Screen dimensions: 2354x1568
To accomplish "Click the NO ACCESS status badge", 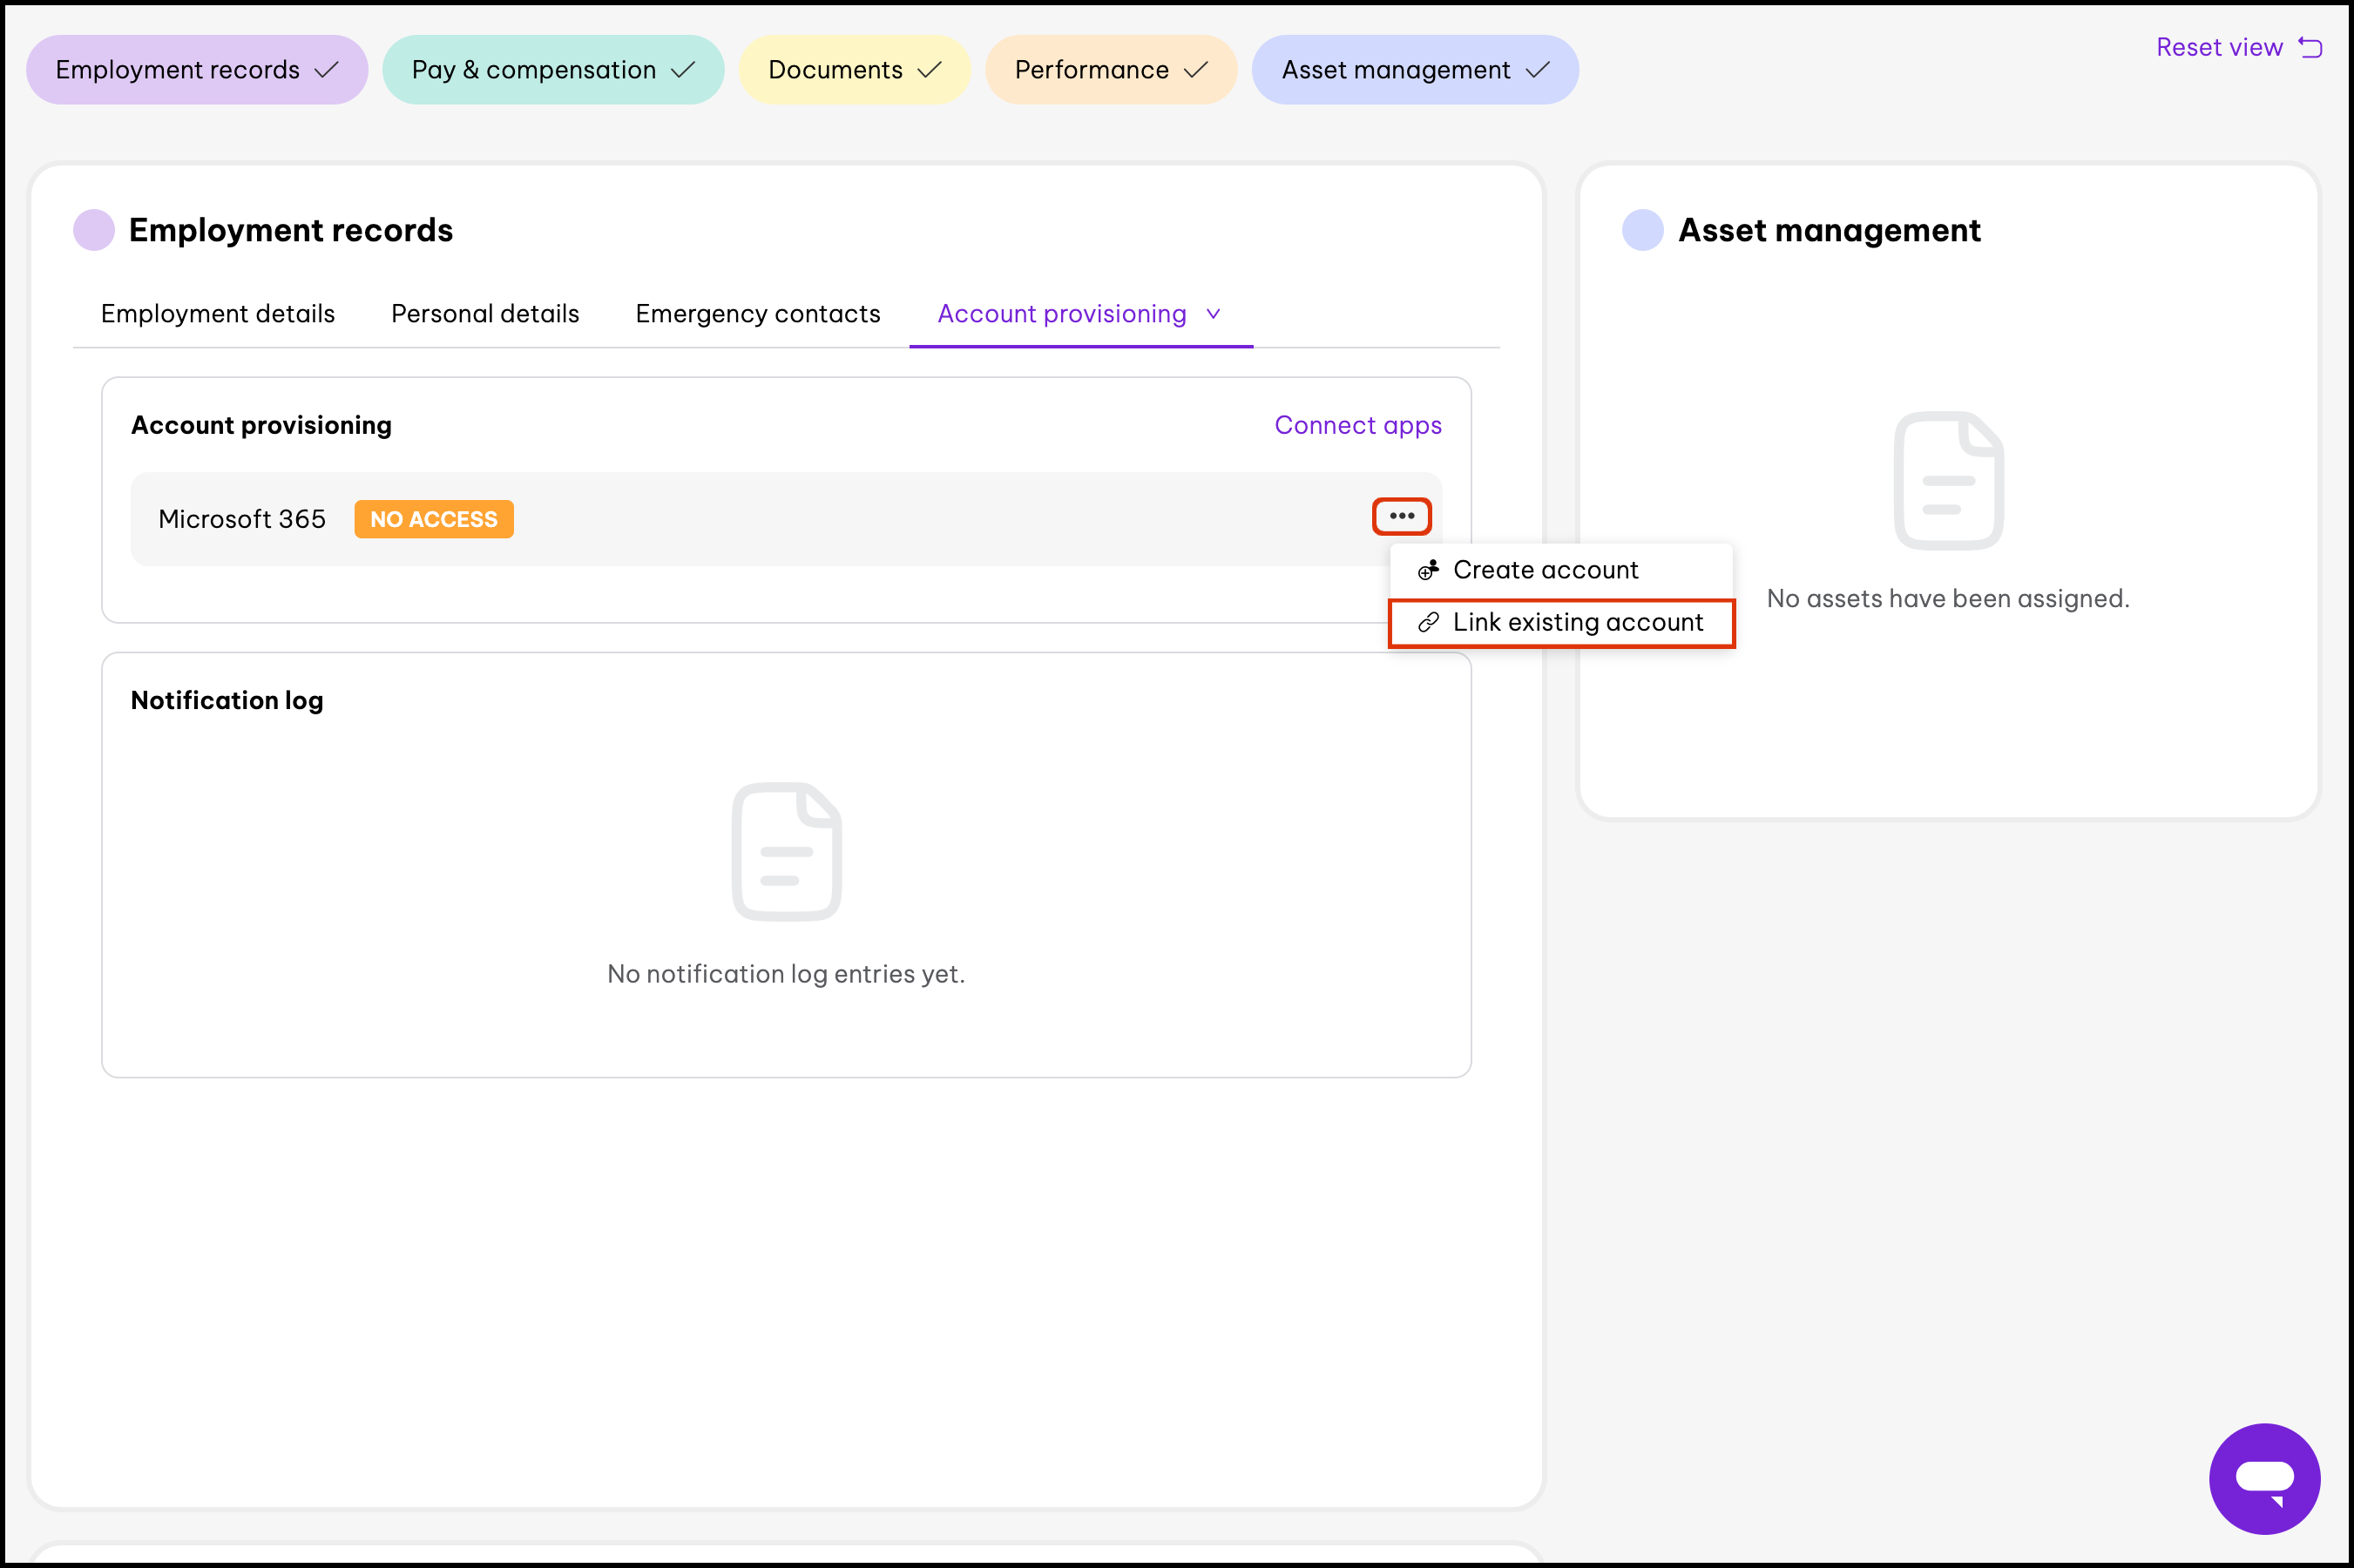I will pos(433,519).
